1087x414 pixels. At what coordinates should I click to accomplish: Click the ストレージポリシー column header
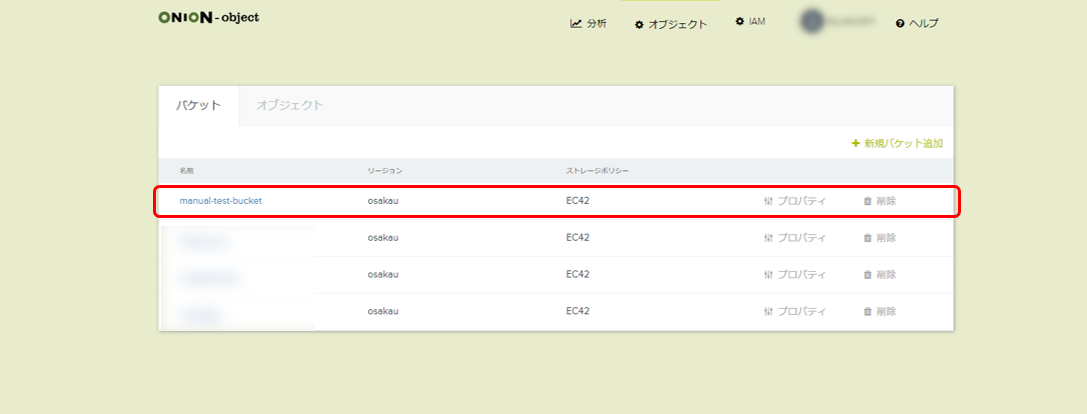point(597,171)
